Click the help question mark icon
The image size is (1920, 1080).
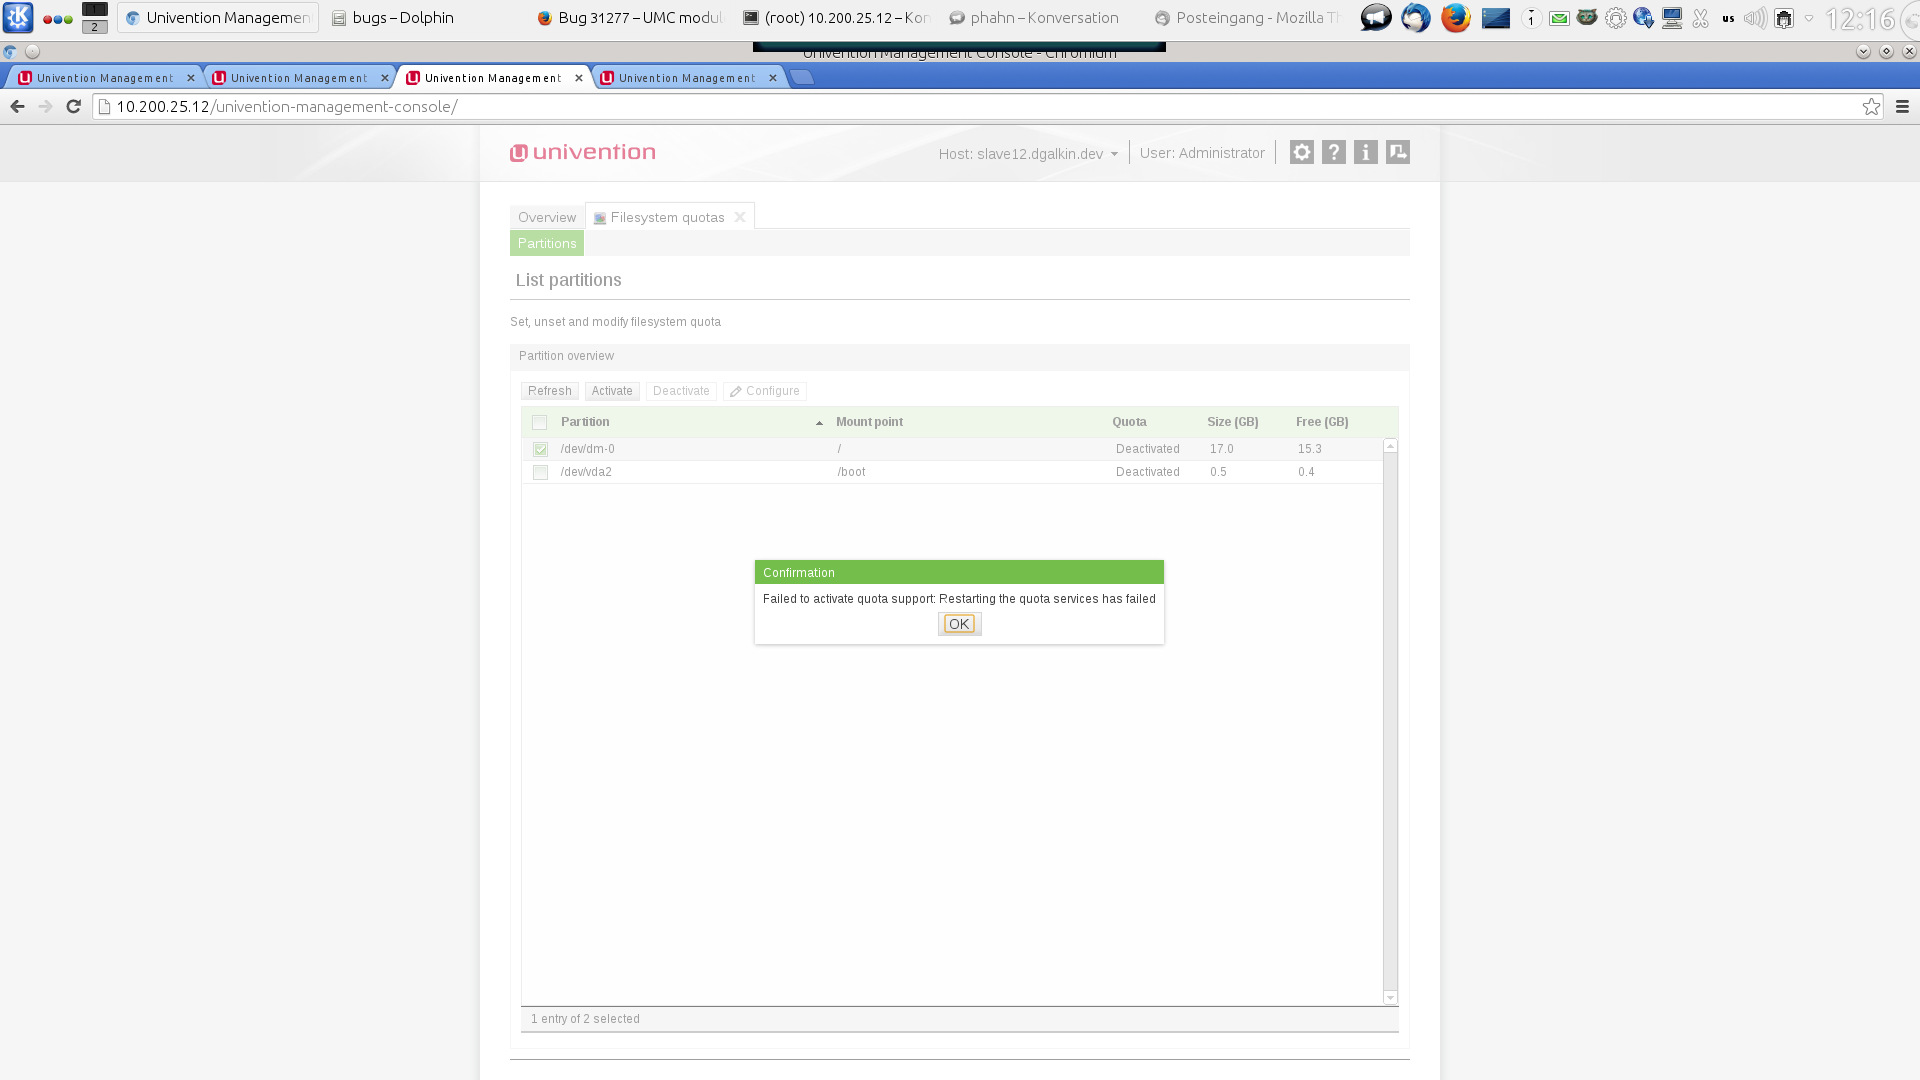(x=1333, y=152)
